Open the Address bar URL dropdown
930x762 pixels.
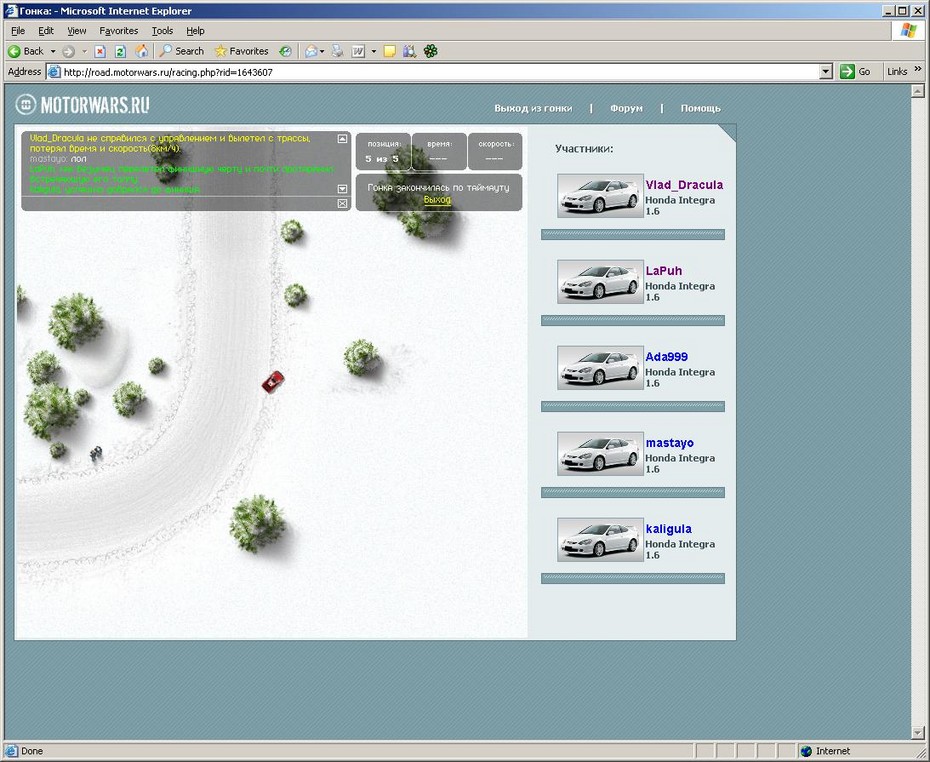tap(826, 72)
